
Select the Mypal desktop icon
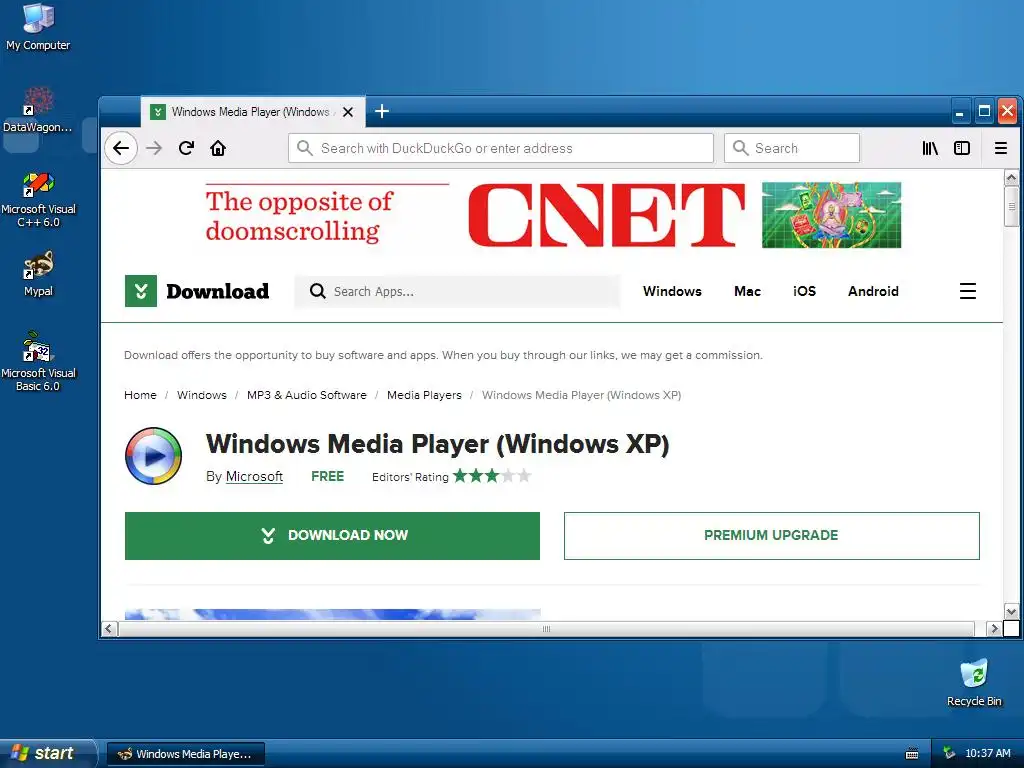38,274
